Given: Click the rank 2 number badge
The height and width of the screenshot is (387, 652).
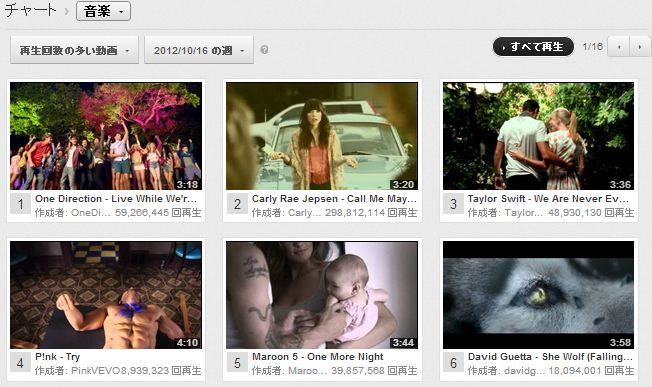Looking at the screenshot, I should point(237,204).
